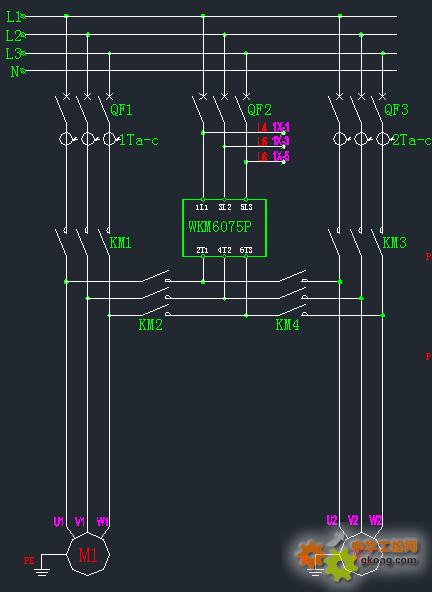Screen dimensions: 432x592
Task: Click the N neutral line label
Action: coord(15,71)
